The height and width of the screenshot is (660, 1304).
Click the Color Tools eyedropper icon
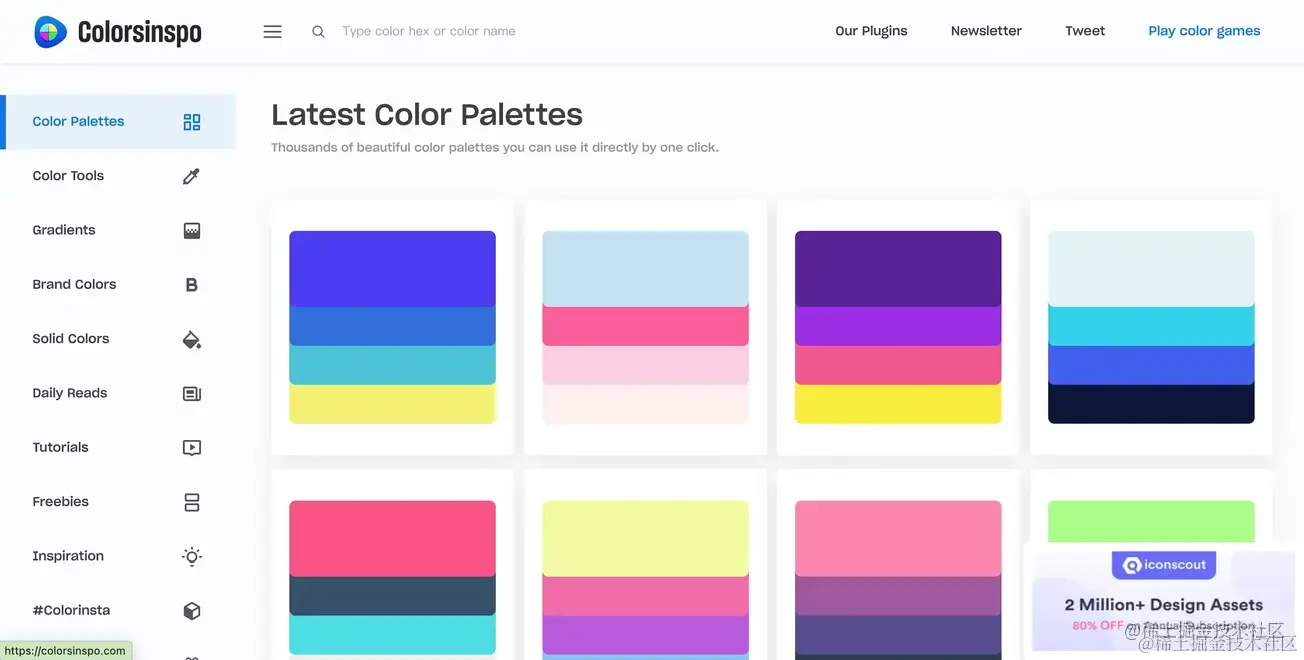(191, 175)
